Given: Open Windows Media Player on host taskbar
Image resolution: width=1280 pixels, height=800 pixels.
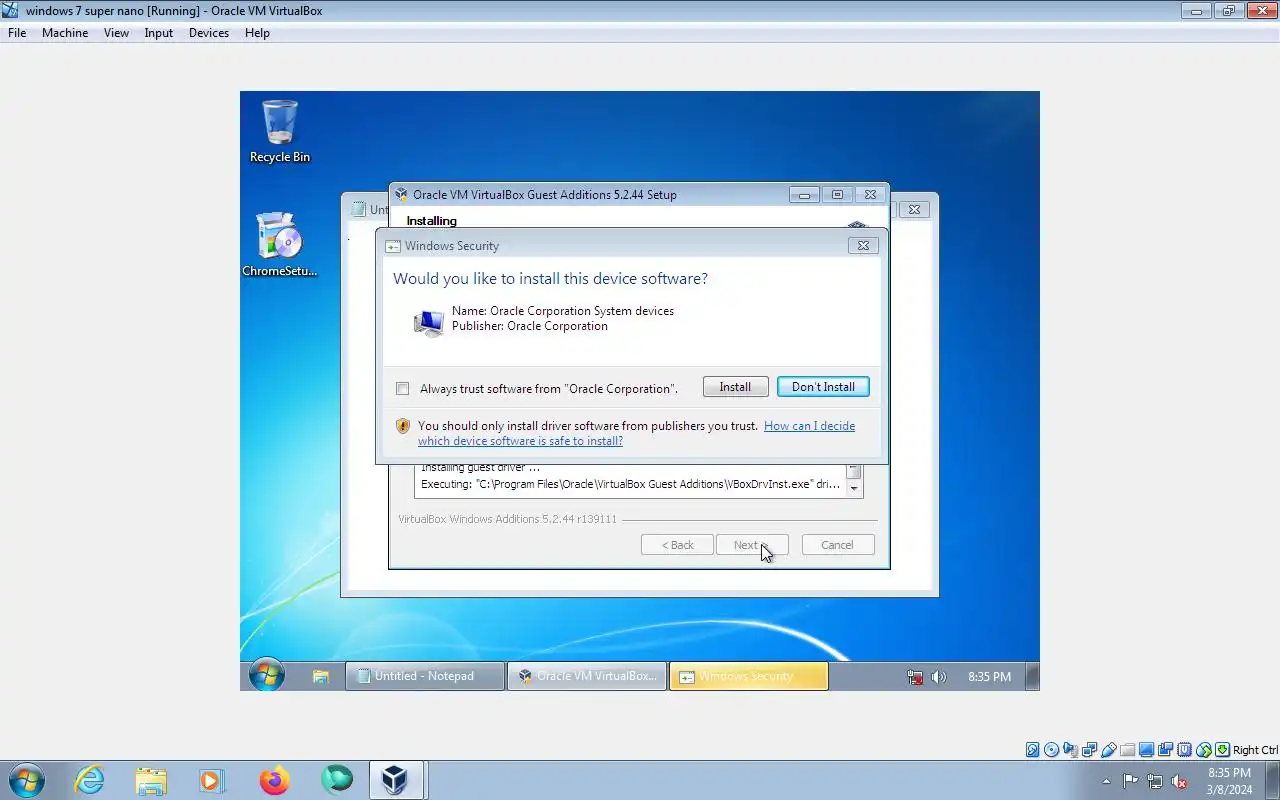Looking at the screenshot, I should point(212,780).
